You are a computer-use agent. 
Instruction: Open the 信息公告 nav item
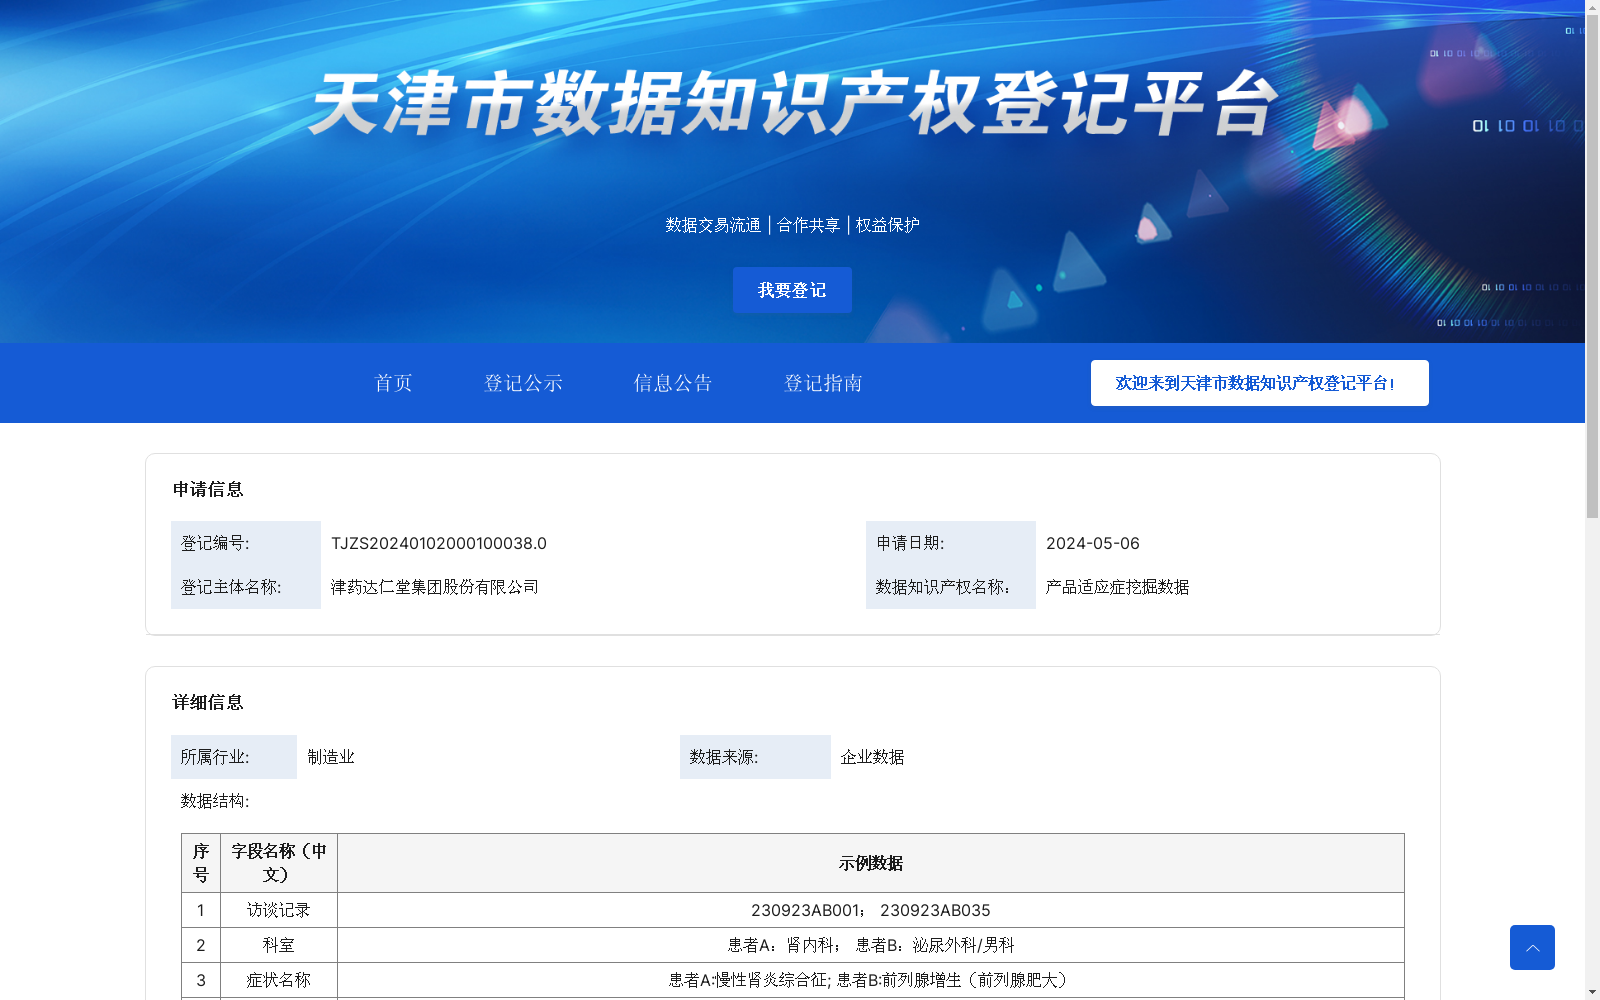pyautogui.click(x=673, y=383)
